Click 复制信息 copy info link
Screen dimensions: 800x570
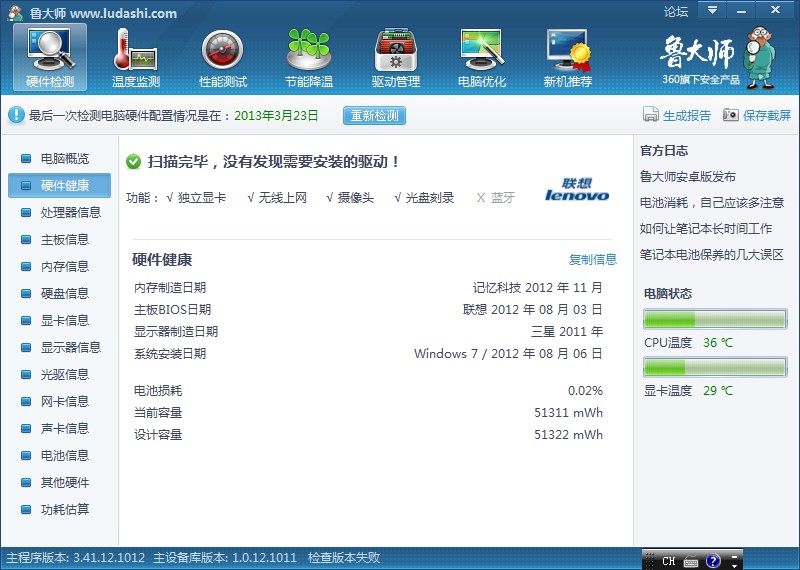593,259
